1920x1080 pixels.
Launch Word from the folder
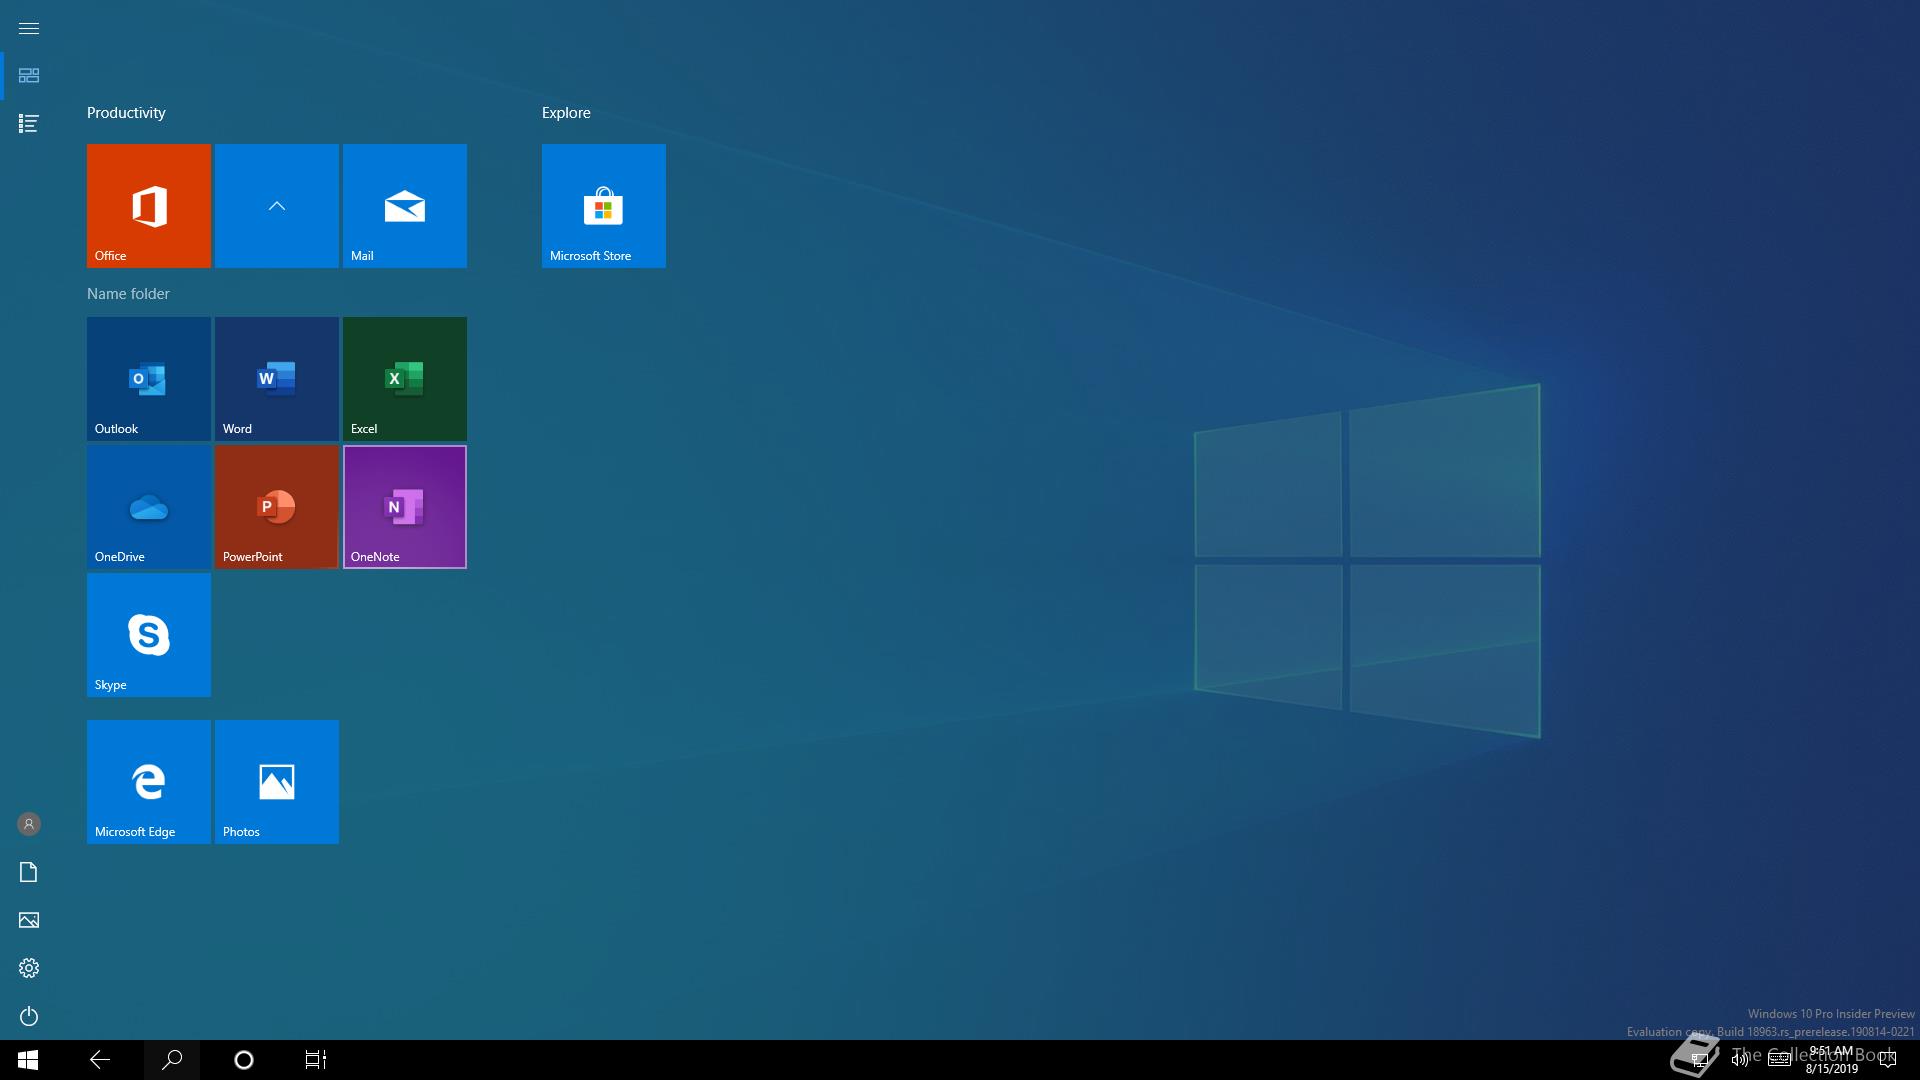point(276,379)
